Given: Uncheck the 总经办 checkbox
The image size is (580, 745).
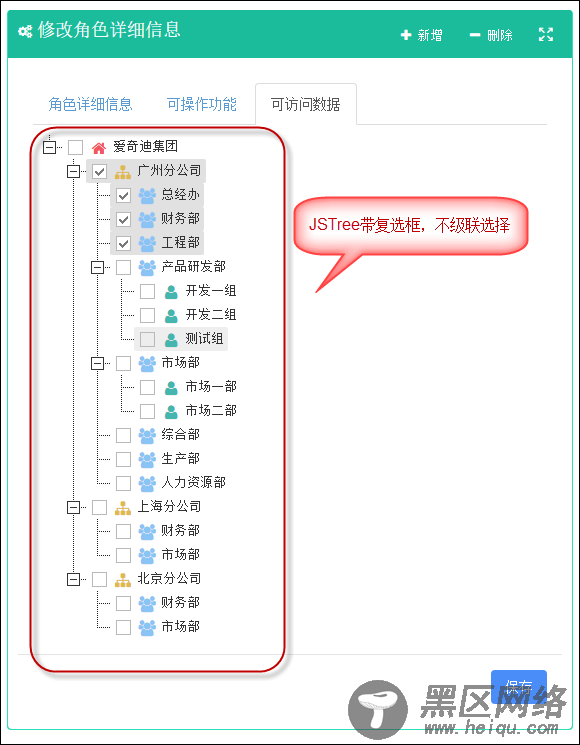Looking at the screenshot, I should [x=124, y=195].
